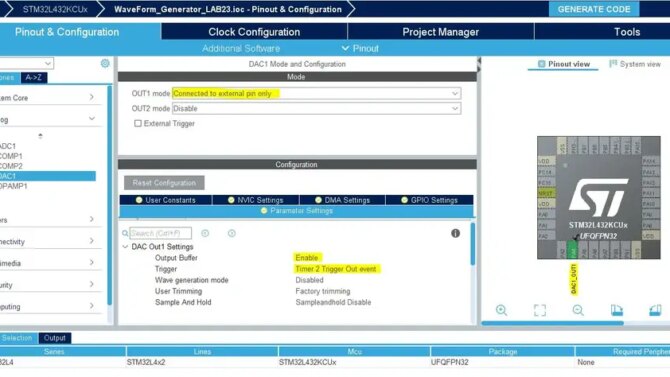Click the zoom in magnifier icon

[x=502, y=310]
